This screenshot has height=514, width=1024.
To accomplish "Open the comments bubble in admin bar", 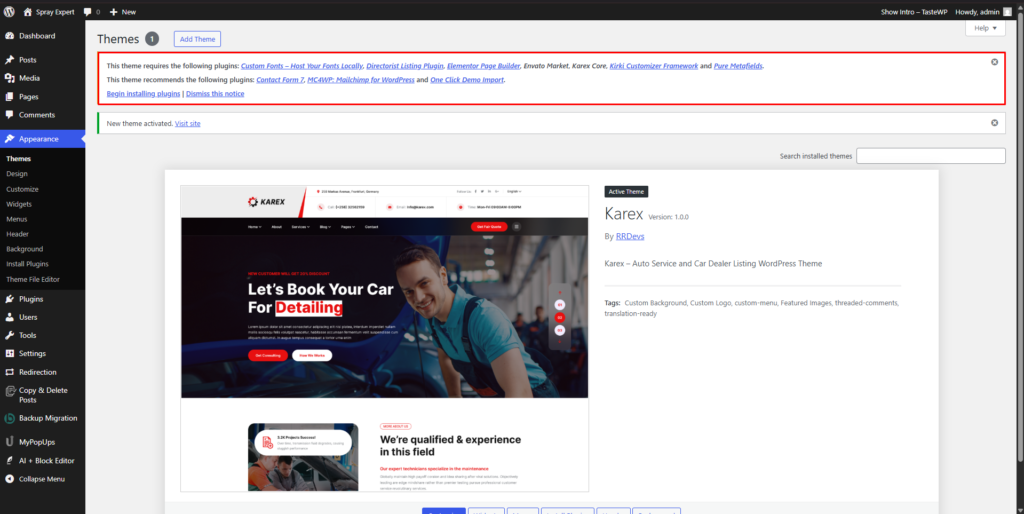I will click(x=90, y=11).
